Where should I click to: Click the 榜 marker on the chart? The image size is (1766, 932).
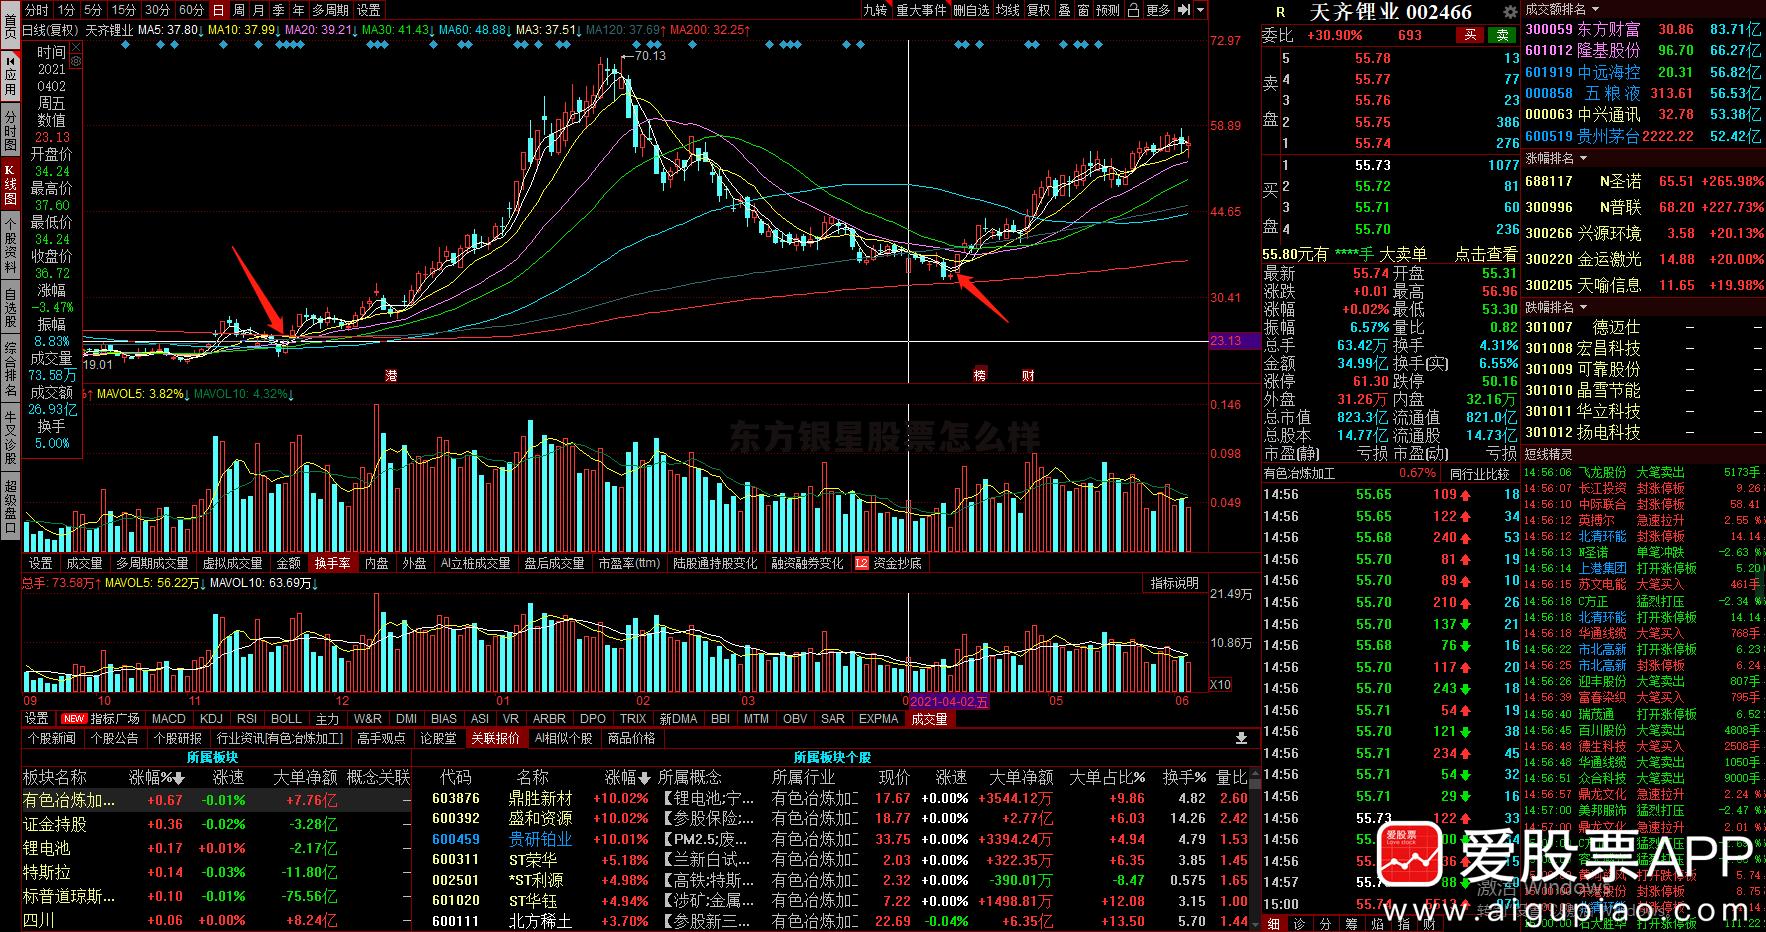980,376
